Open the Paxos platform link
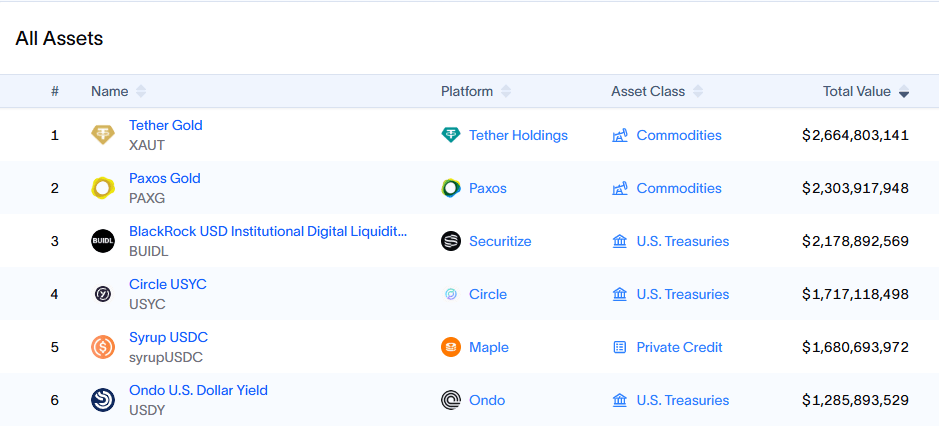 [x=487, y=188]
